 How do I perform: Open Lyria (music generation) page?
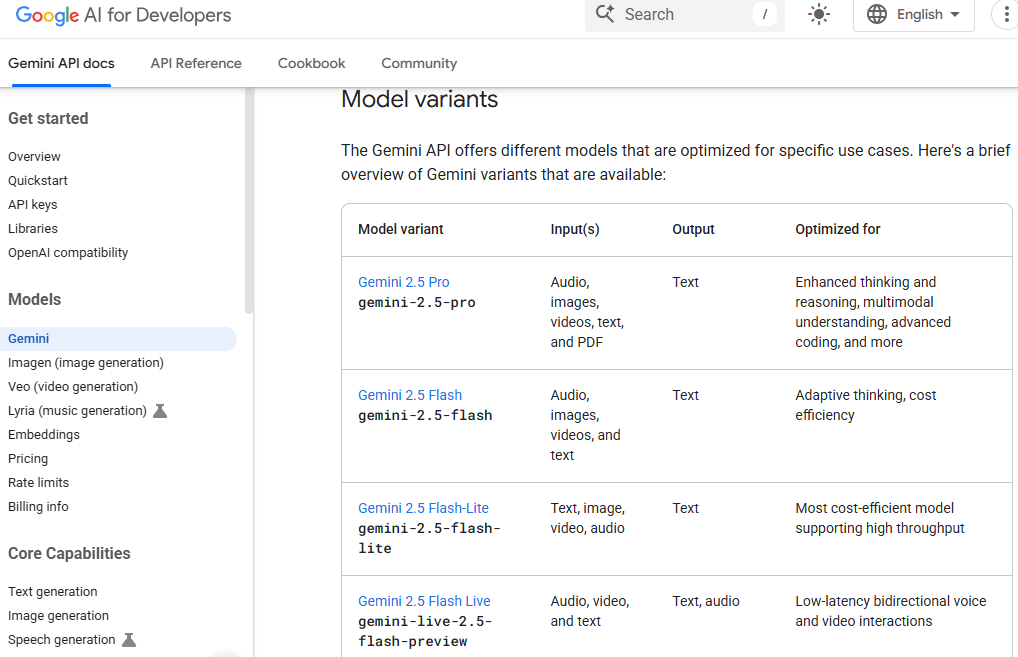coord(77,411)
